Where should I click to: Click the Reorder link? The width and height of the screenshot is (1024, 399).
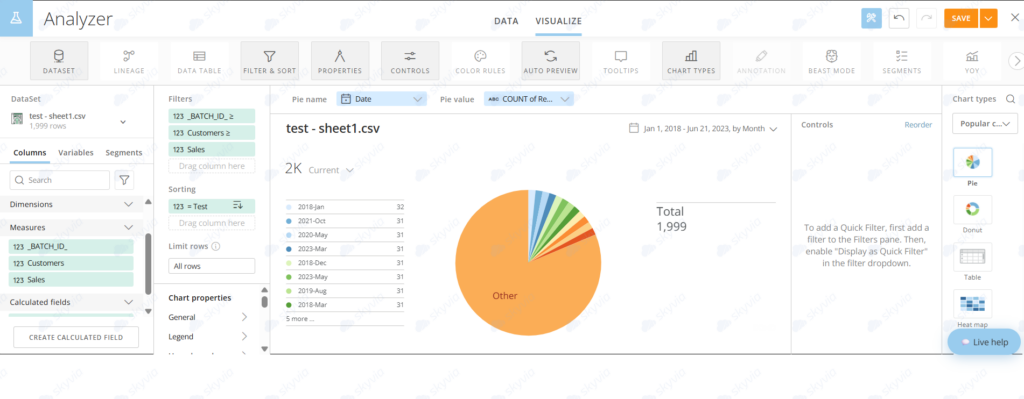(x=918, y=125)
